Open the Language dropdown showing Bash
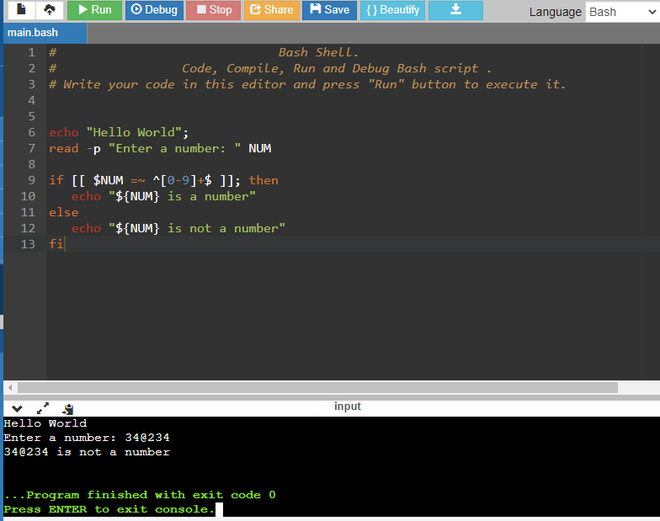 point(622,12)
